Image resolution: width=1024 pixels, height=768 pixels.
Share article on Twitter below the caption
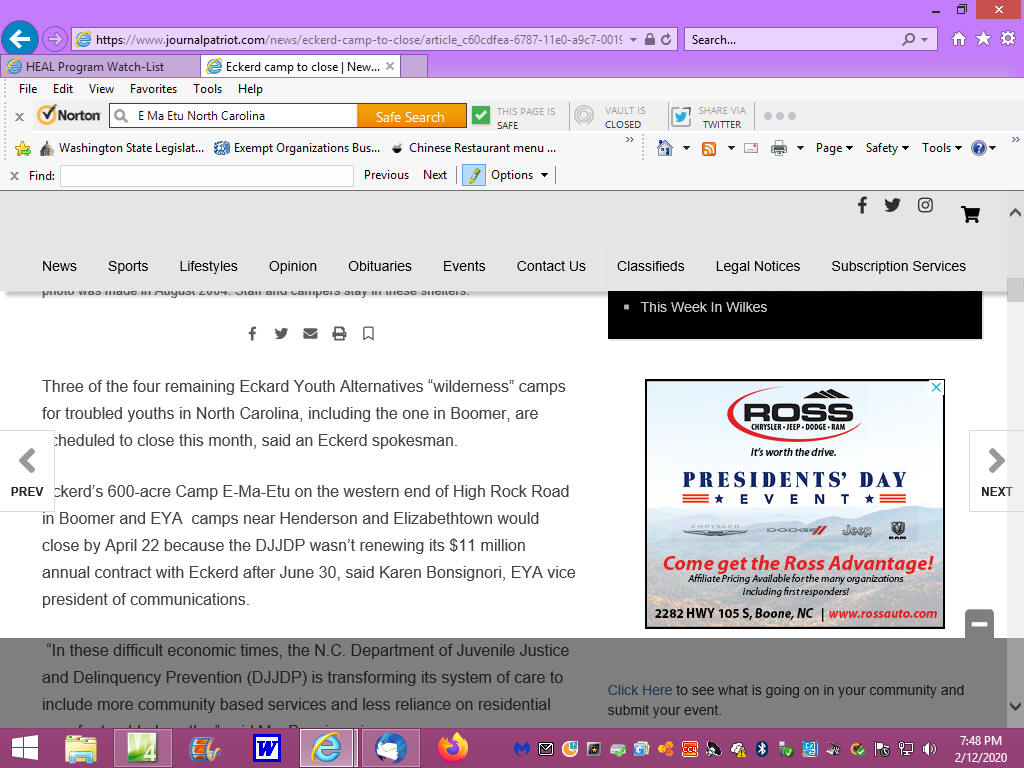(281, 334)
